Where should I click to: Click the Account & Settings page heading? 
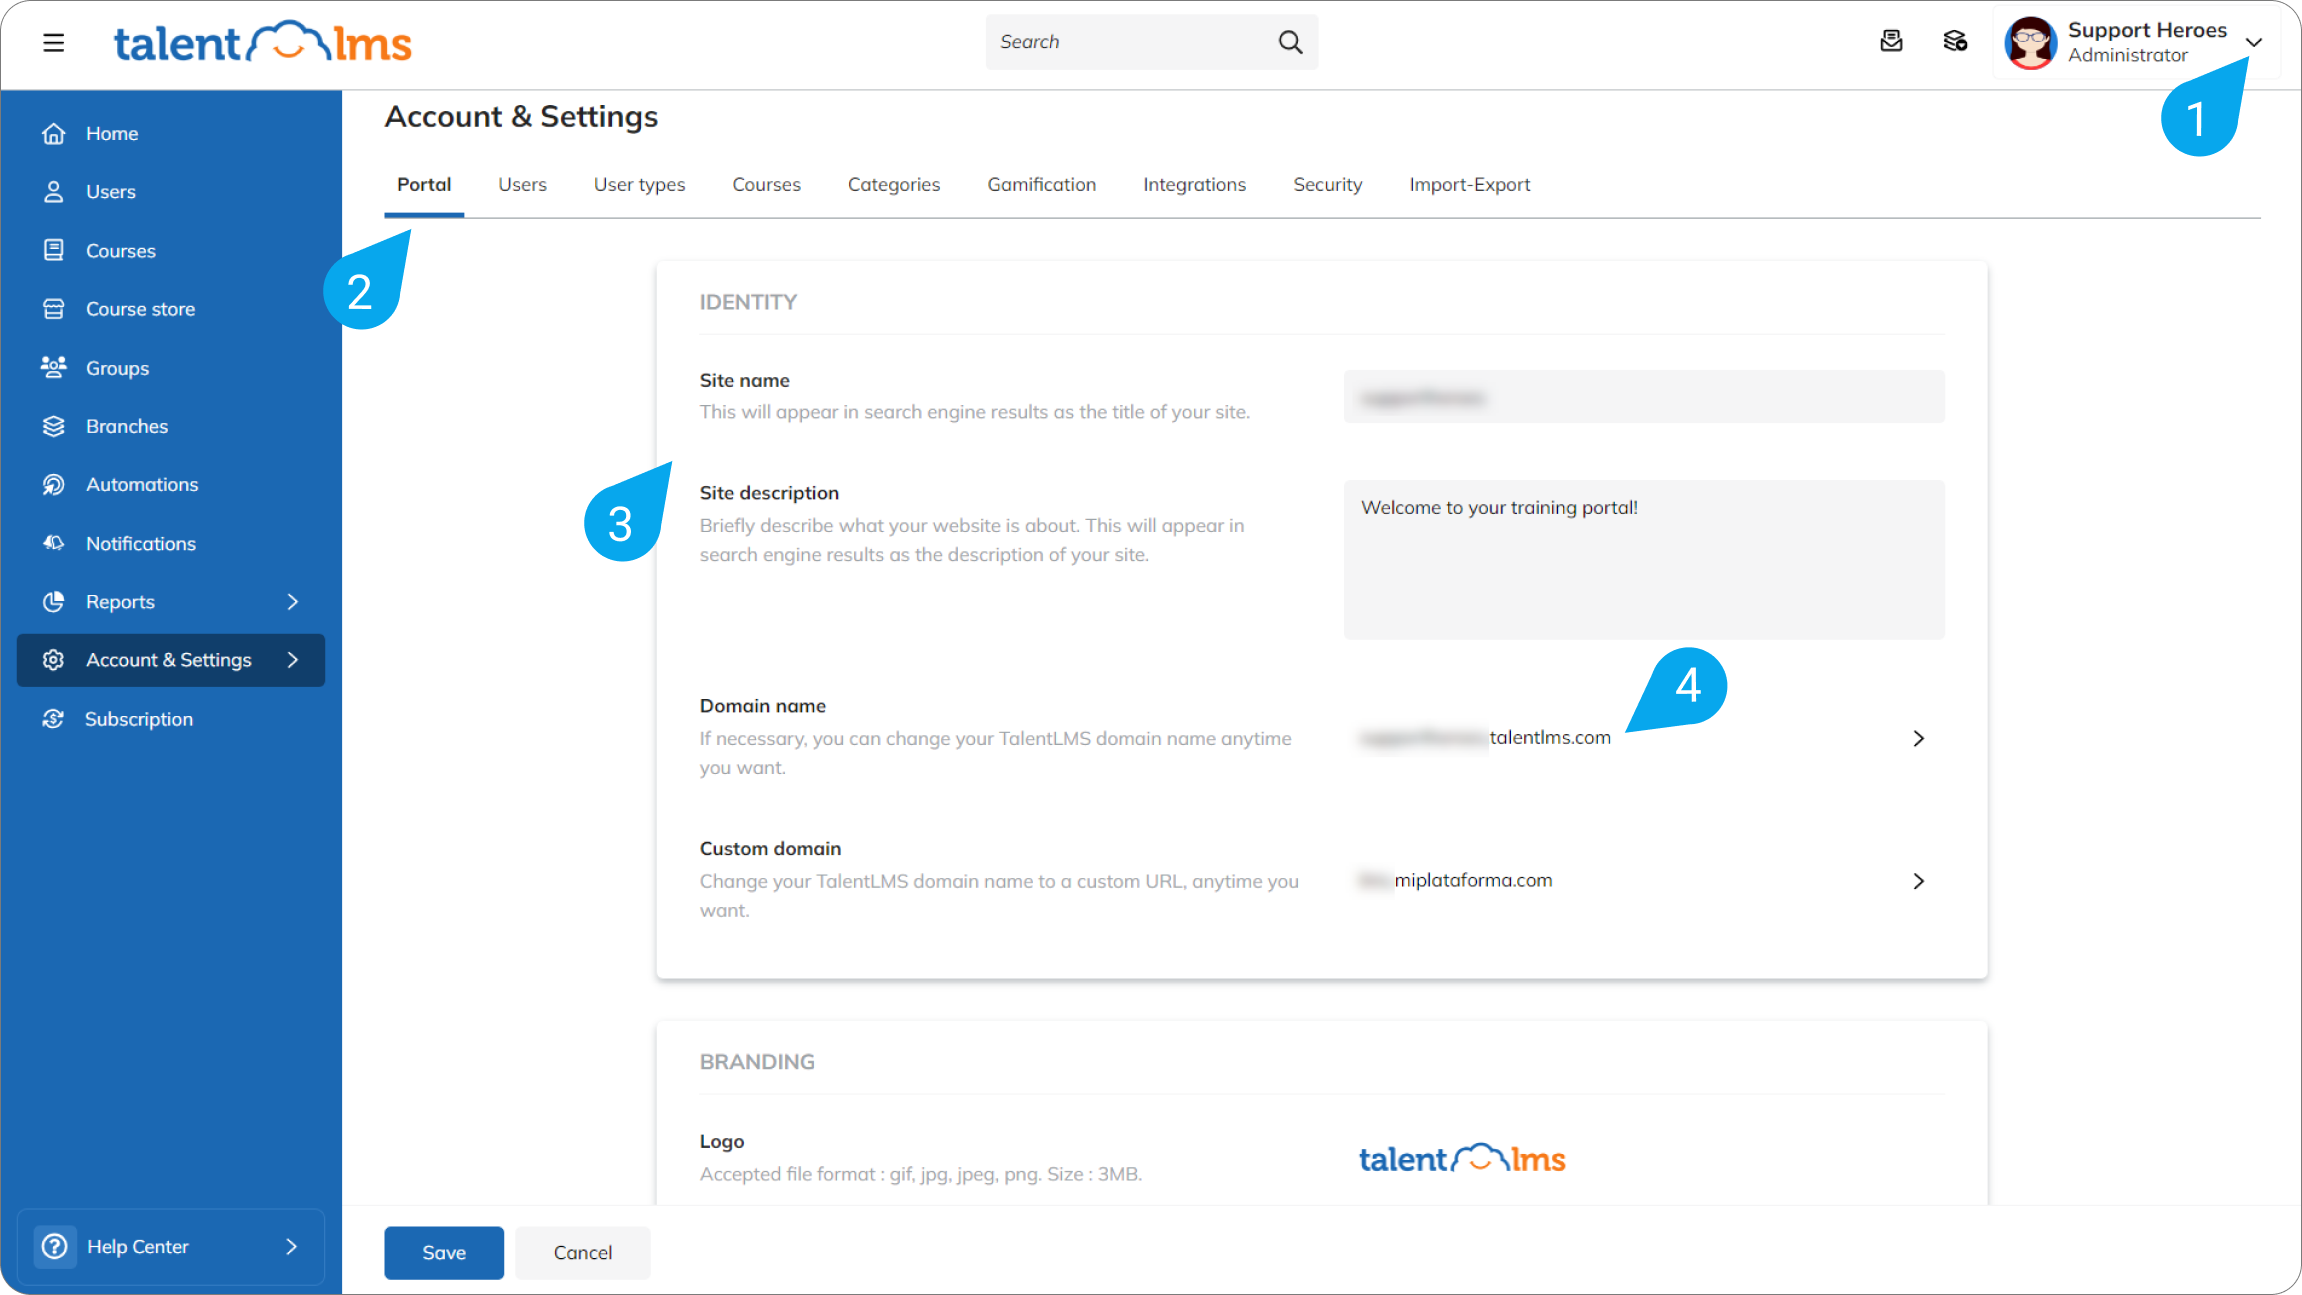coord(521,117)
